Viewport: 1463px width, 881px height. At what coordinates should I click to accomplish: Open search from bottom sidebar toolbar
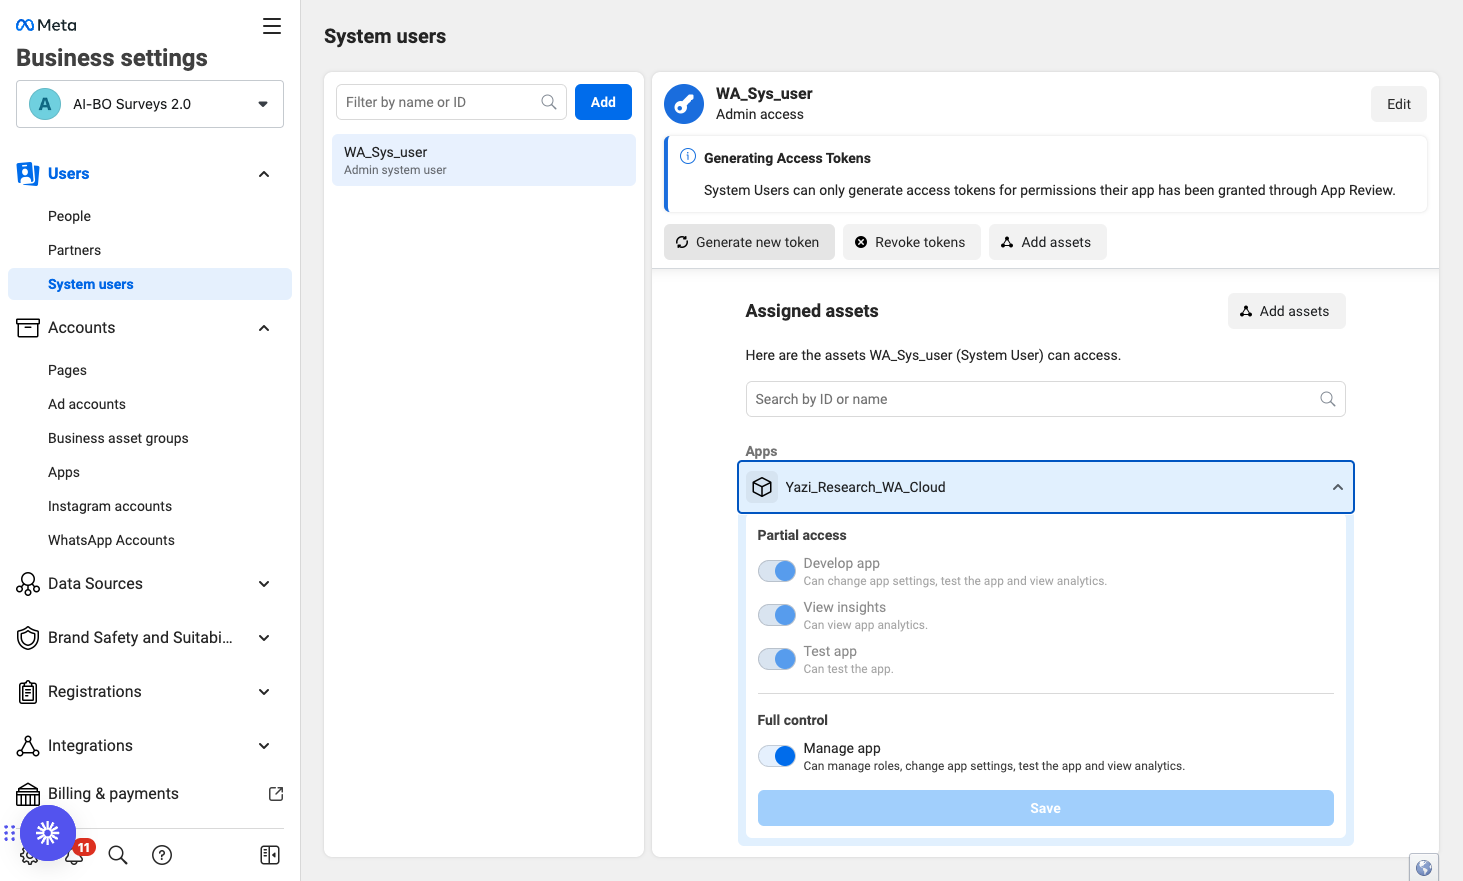[x=118, y=855]
